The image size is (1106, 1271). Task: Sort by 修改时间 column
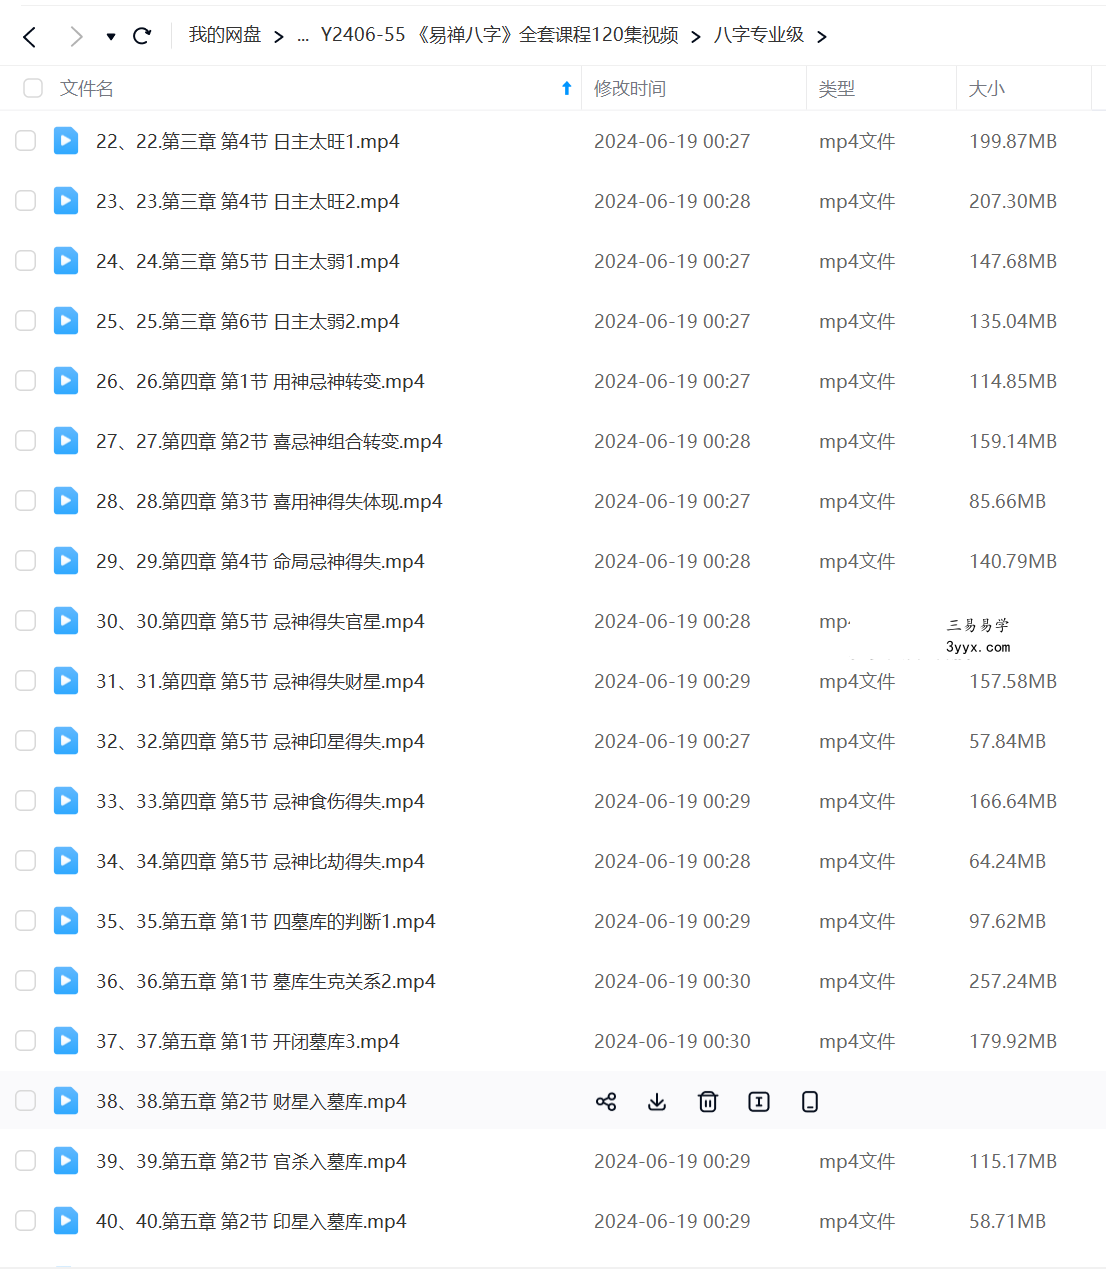click(630, 89)
